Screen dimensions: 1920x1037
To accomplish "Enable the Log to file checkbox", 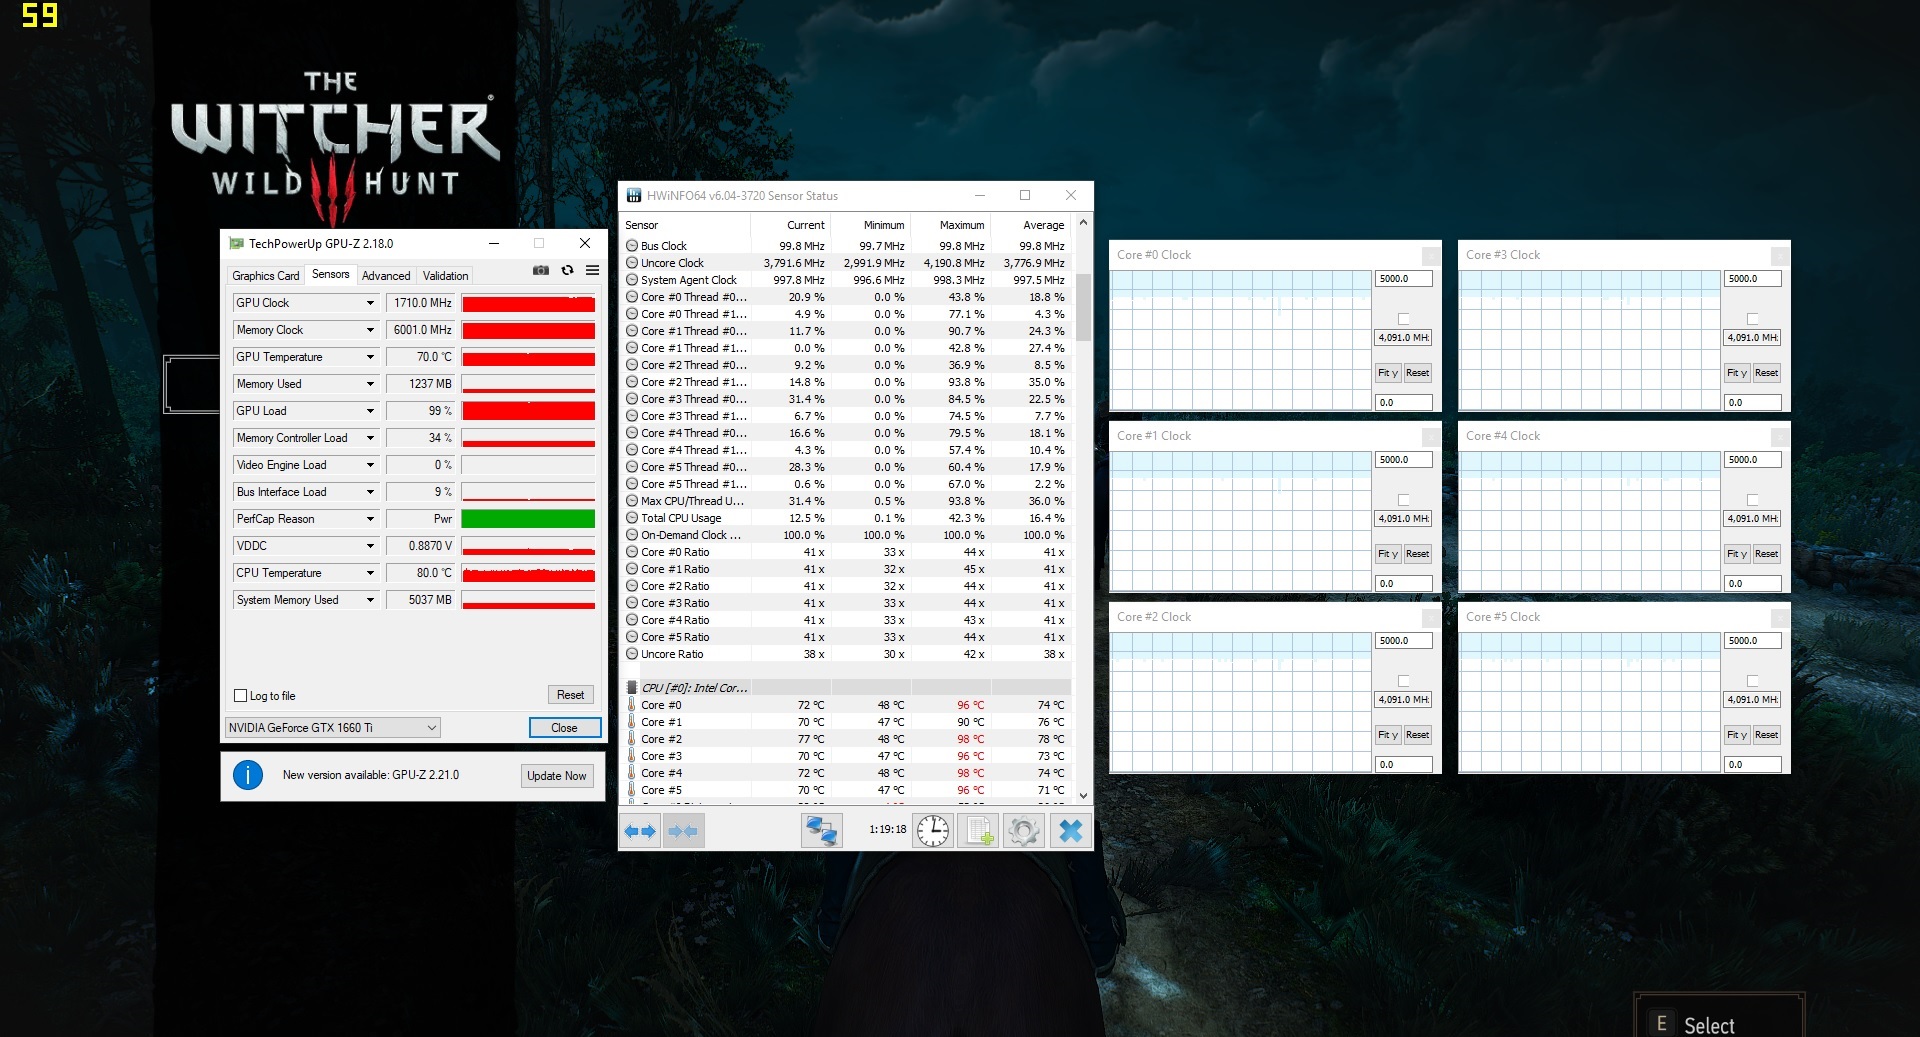I will [x=240, y=696].
